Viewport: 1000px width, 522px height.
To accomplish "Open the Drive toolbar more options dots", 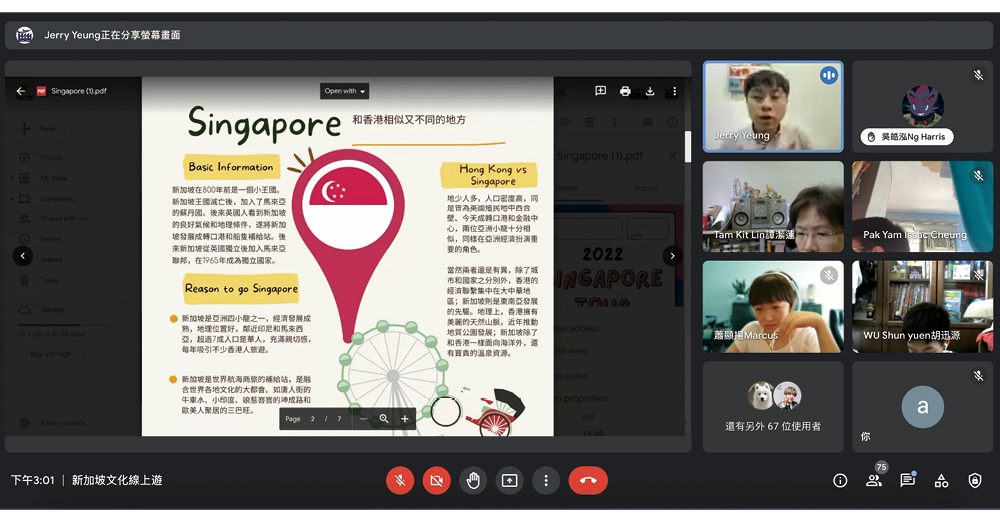I will coord(614,122).
